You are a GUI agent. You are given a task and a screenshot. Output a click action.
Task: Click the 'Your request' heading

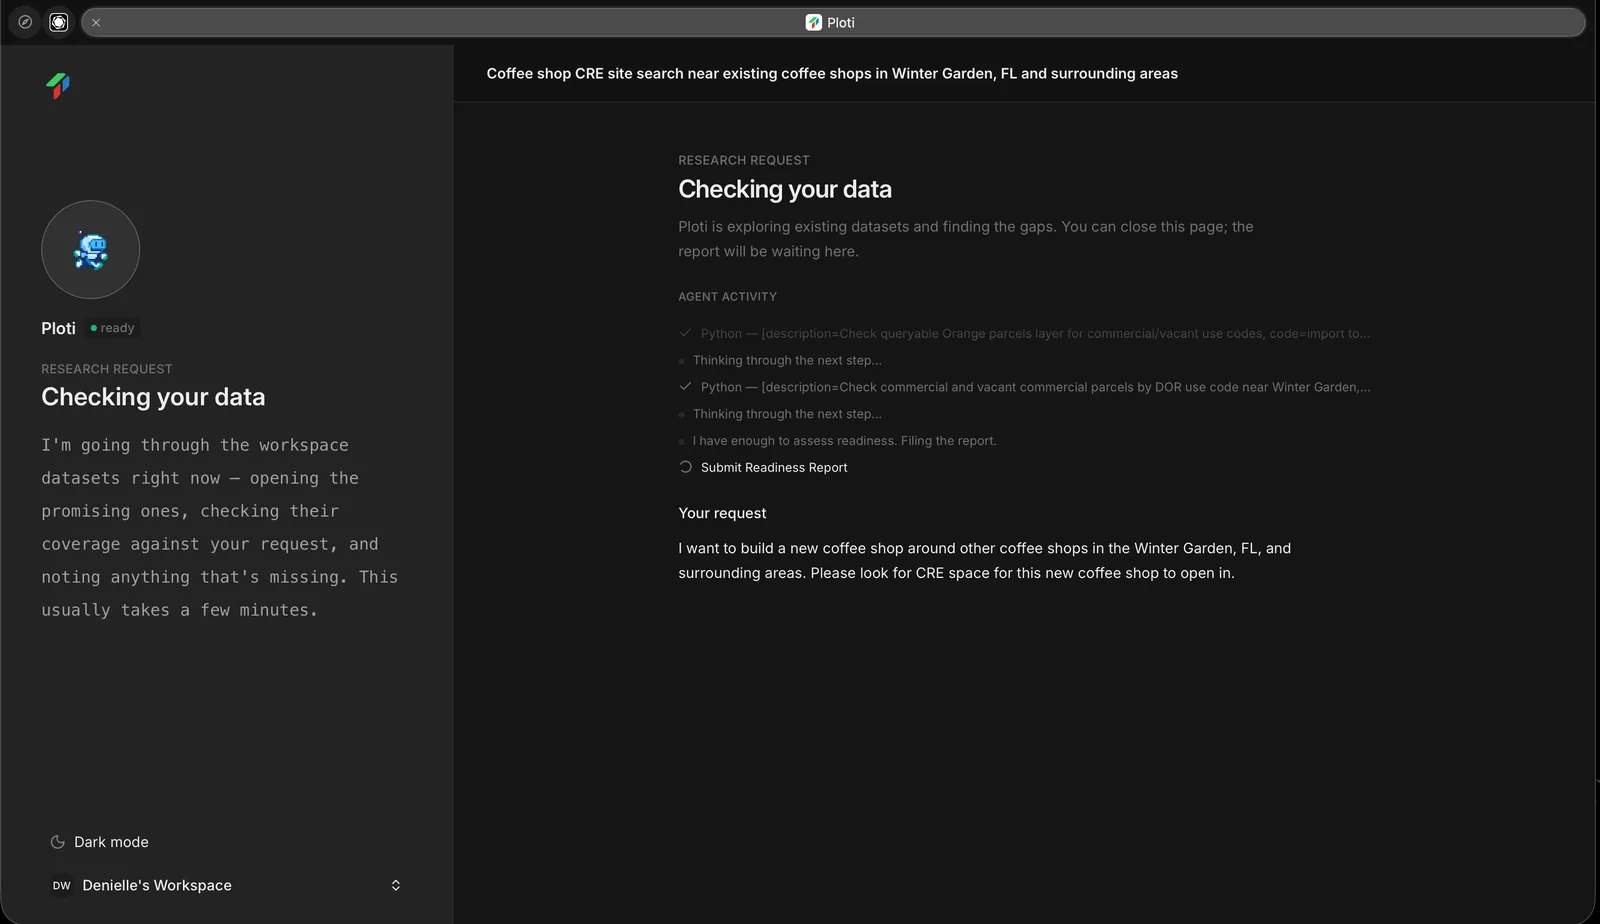click(722, 513)
